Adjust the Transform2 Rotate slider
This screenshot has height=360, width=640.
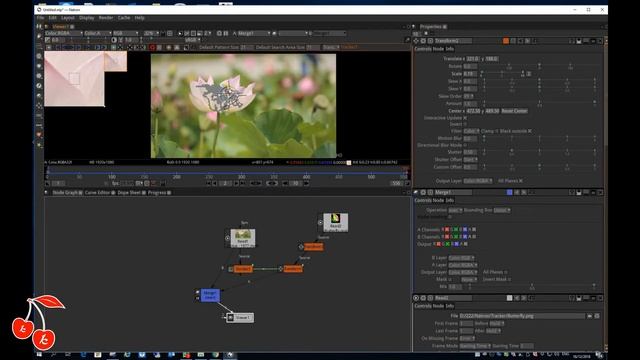(x=539, y=66)
